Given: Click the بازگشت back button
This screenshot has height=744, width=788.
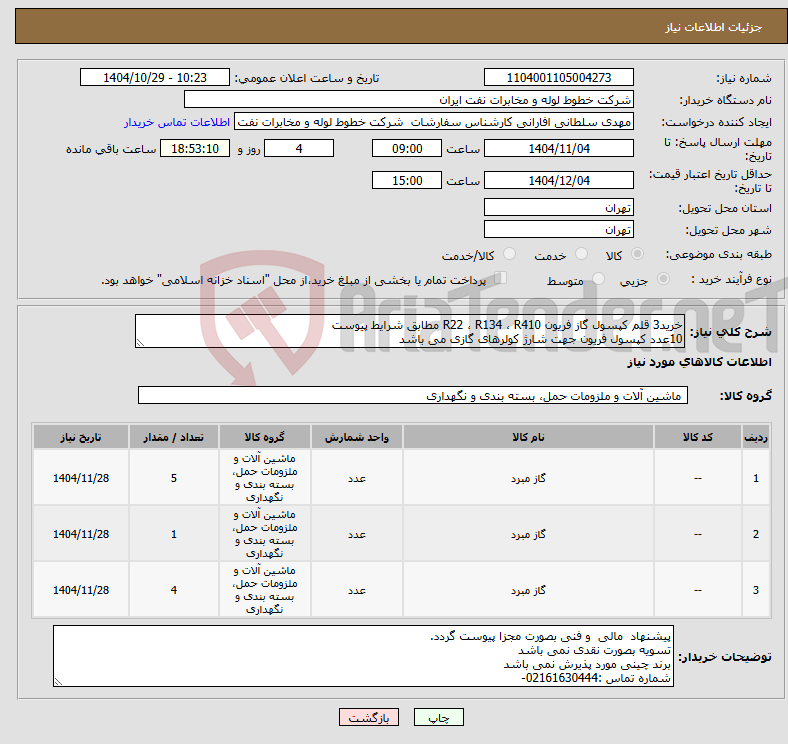Looking at the screenshot, I should [x=369, y=717].
